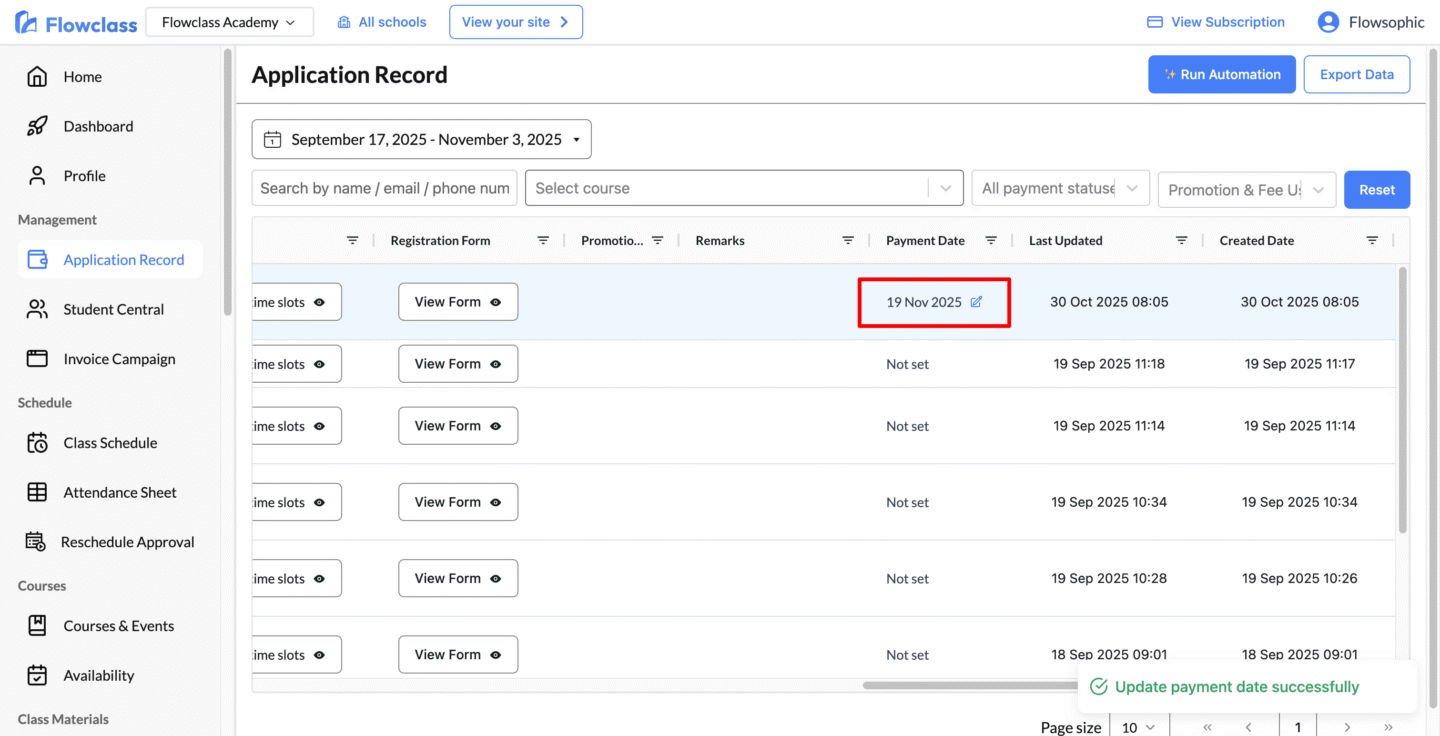Open the Remarks column menu icon
This screenshot has width=1440, height=736.
coord(847,241)
